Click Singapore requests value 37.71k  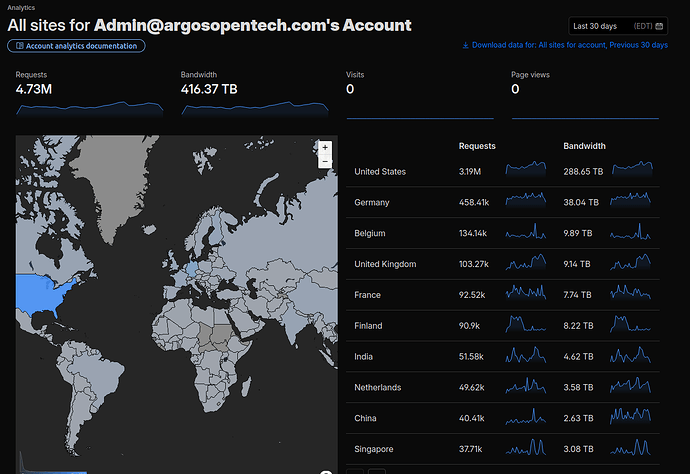point(470,449)
